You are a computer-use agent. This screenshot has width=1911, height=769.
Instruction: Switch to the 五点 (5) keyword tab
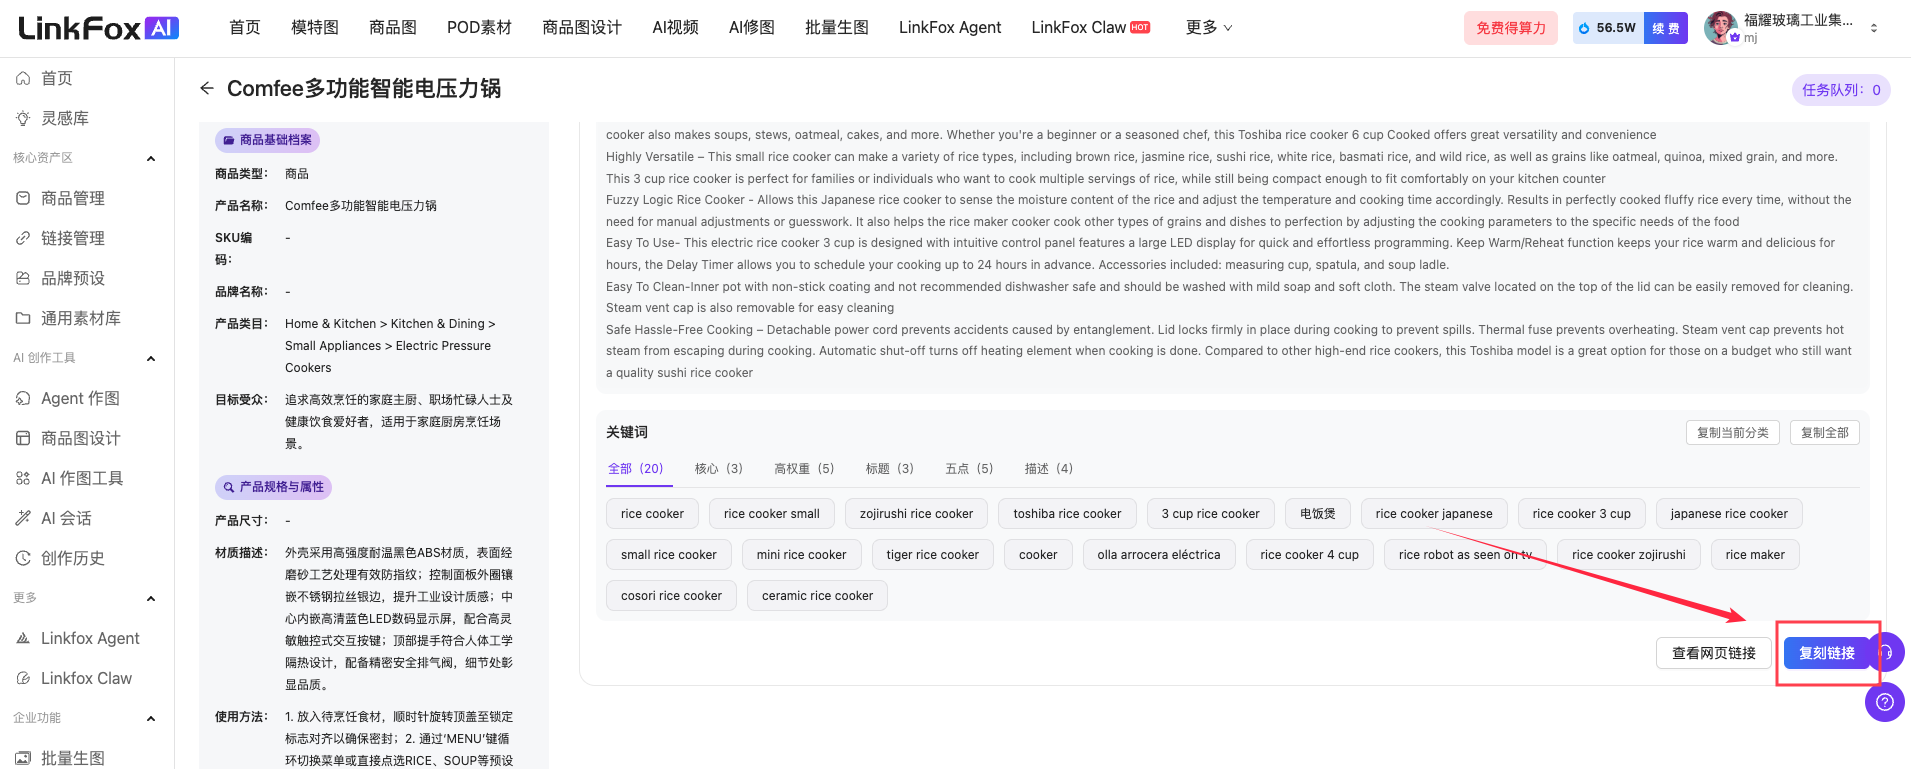pyautogui.click(x=970, y=468)
